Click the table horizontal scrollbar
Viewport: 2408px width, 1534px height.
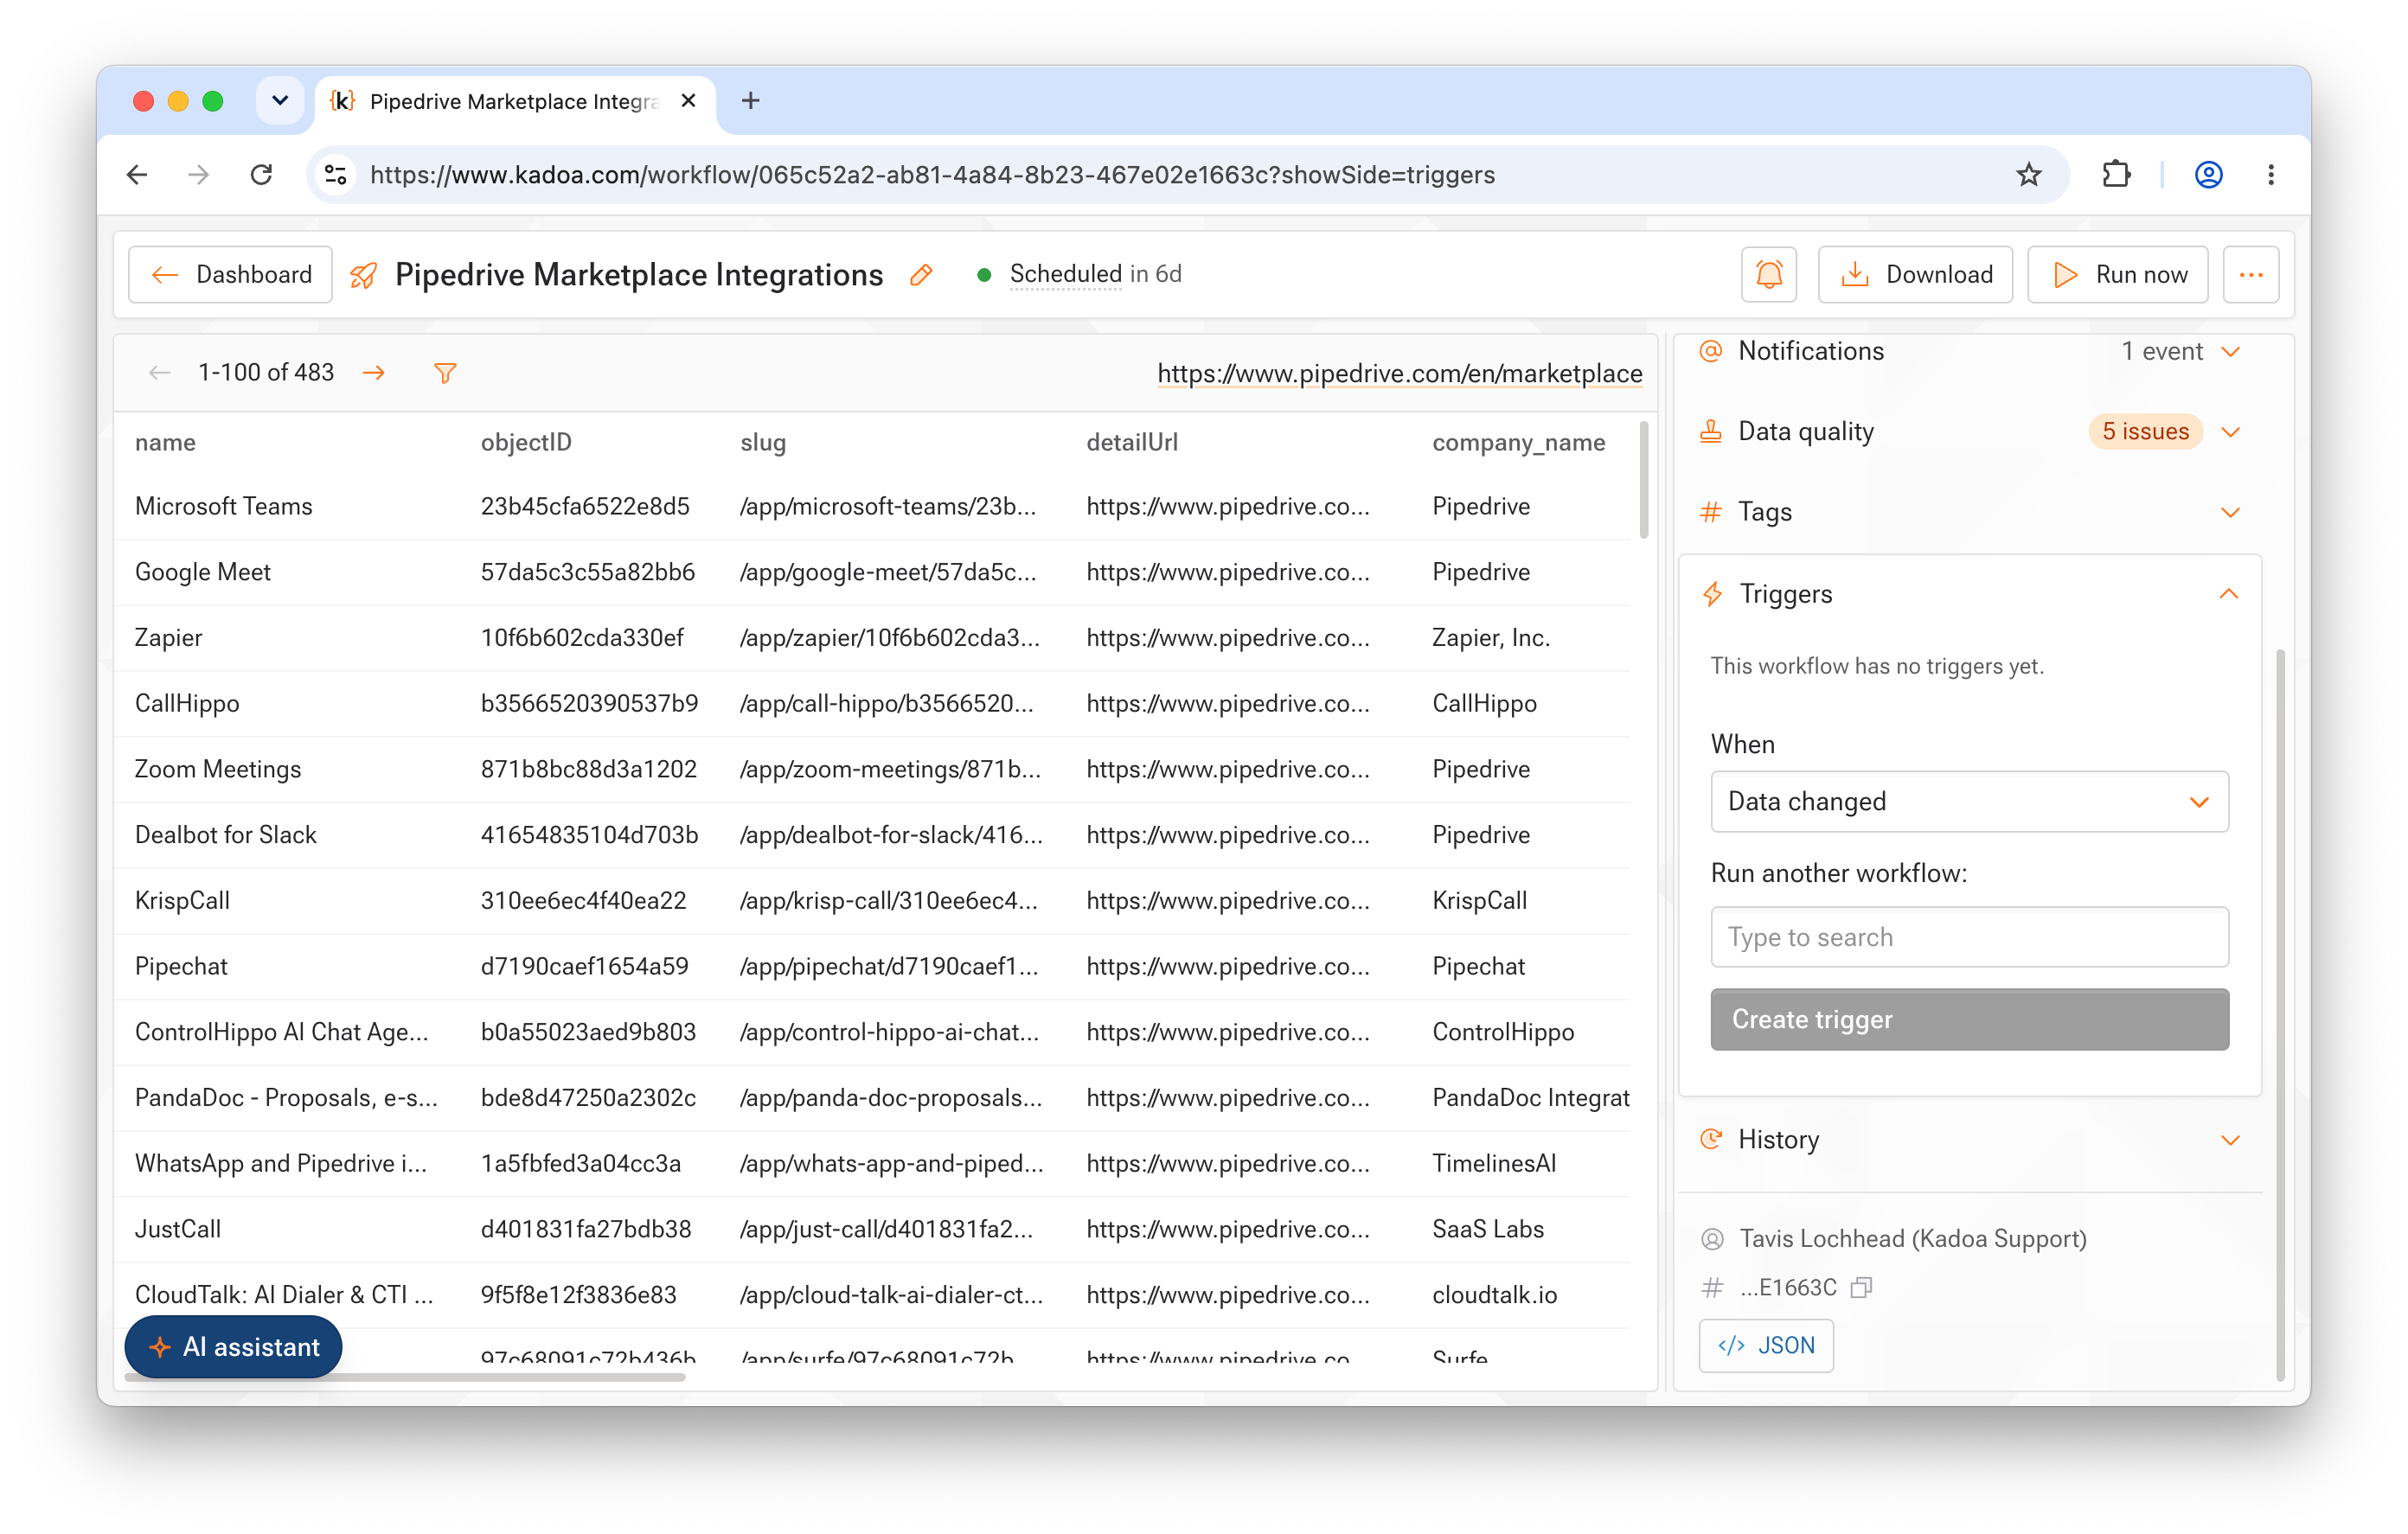click(x=404, y=1377)
